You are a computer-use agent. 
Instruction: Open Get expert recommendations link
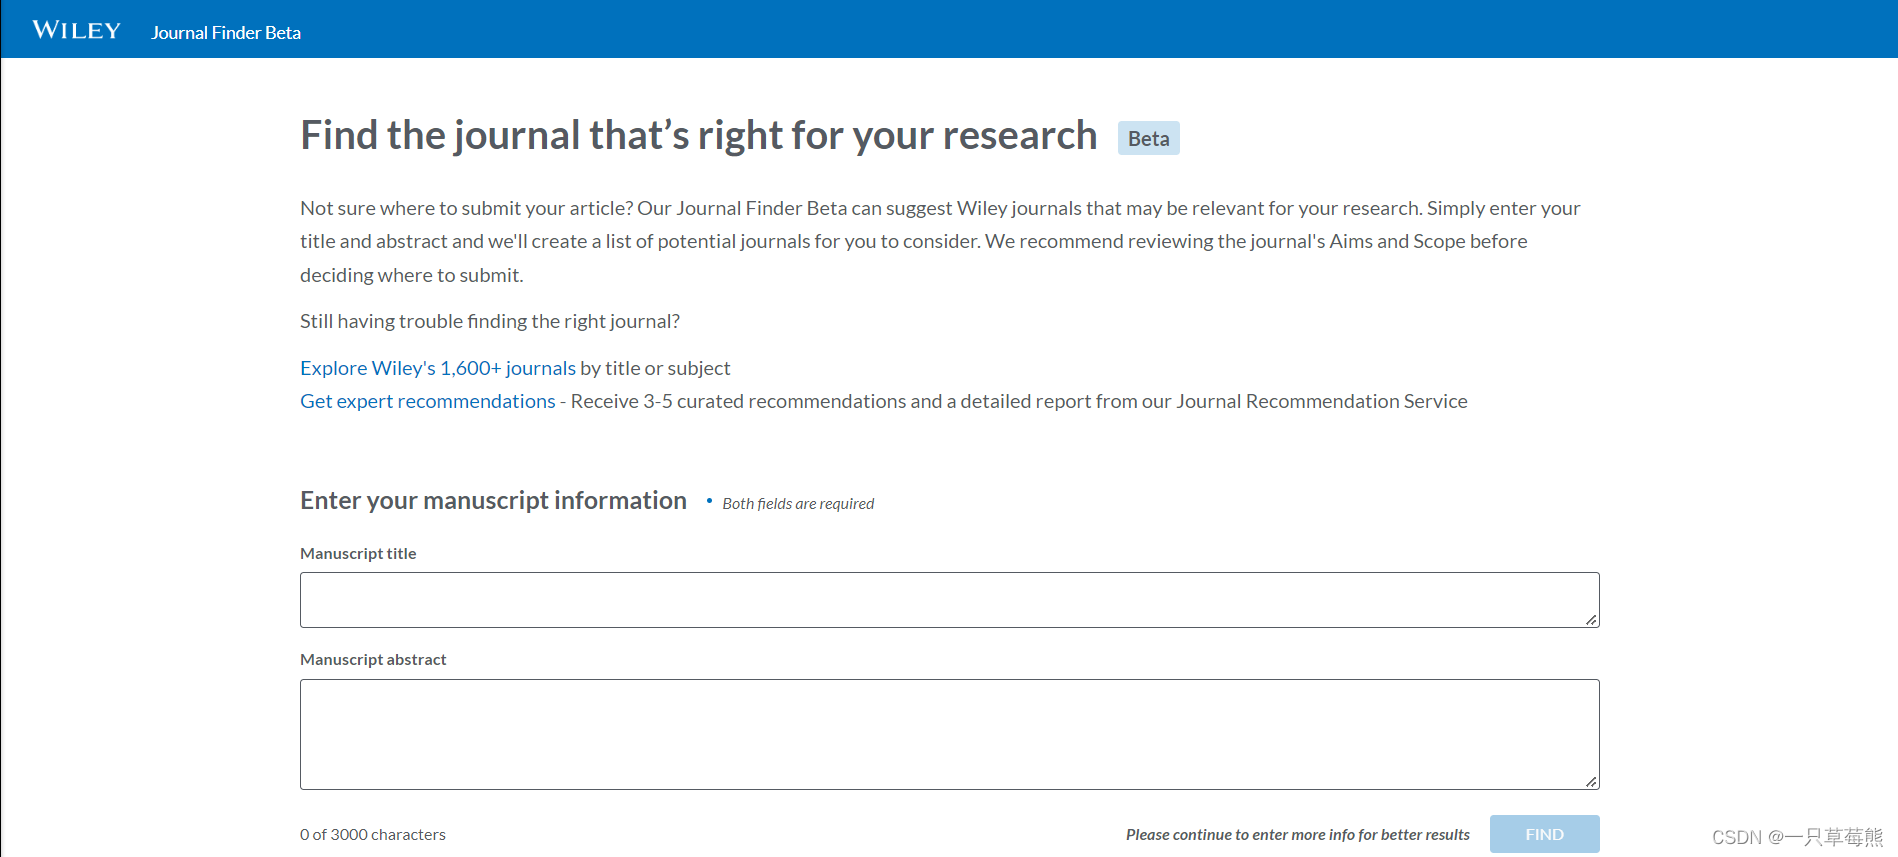428,401
